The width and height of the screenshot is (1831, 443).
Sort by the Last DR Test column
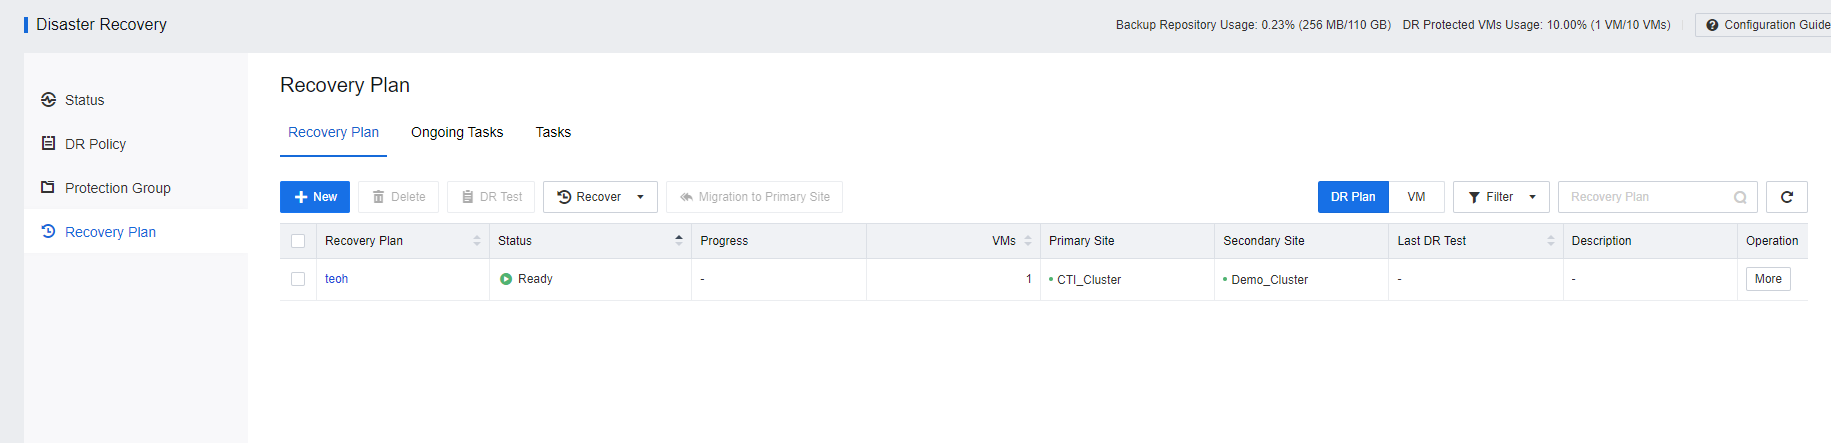[x=1550, y=241]
